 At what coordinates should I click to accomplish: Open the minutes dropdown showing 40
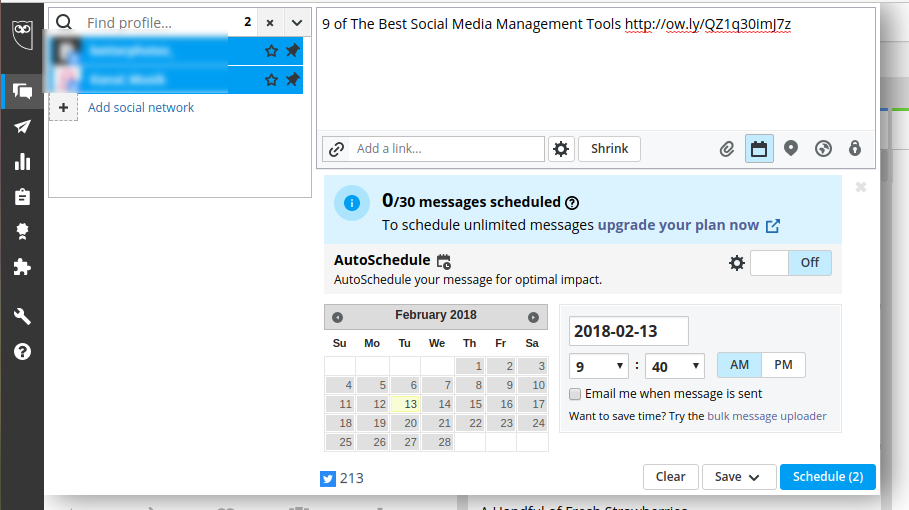coord(675,366)
